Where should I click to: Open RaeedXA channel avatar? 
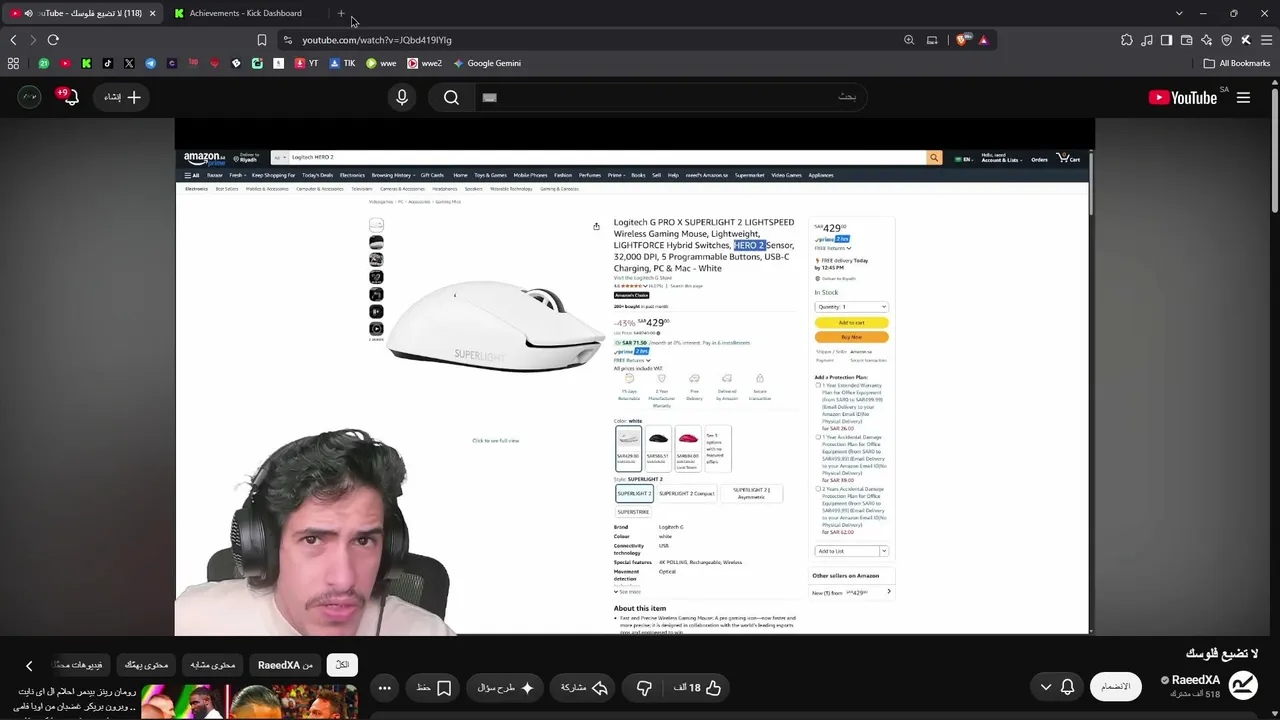pyautogui.click(x=1242, y=686)
